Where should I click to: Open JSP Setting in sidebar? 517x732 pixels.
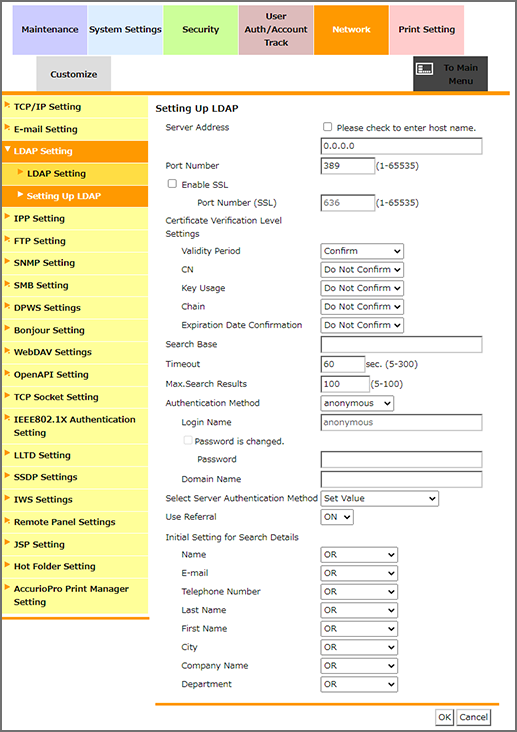pos(75,544)
